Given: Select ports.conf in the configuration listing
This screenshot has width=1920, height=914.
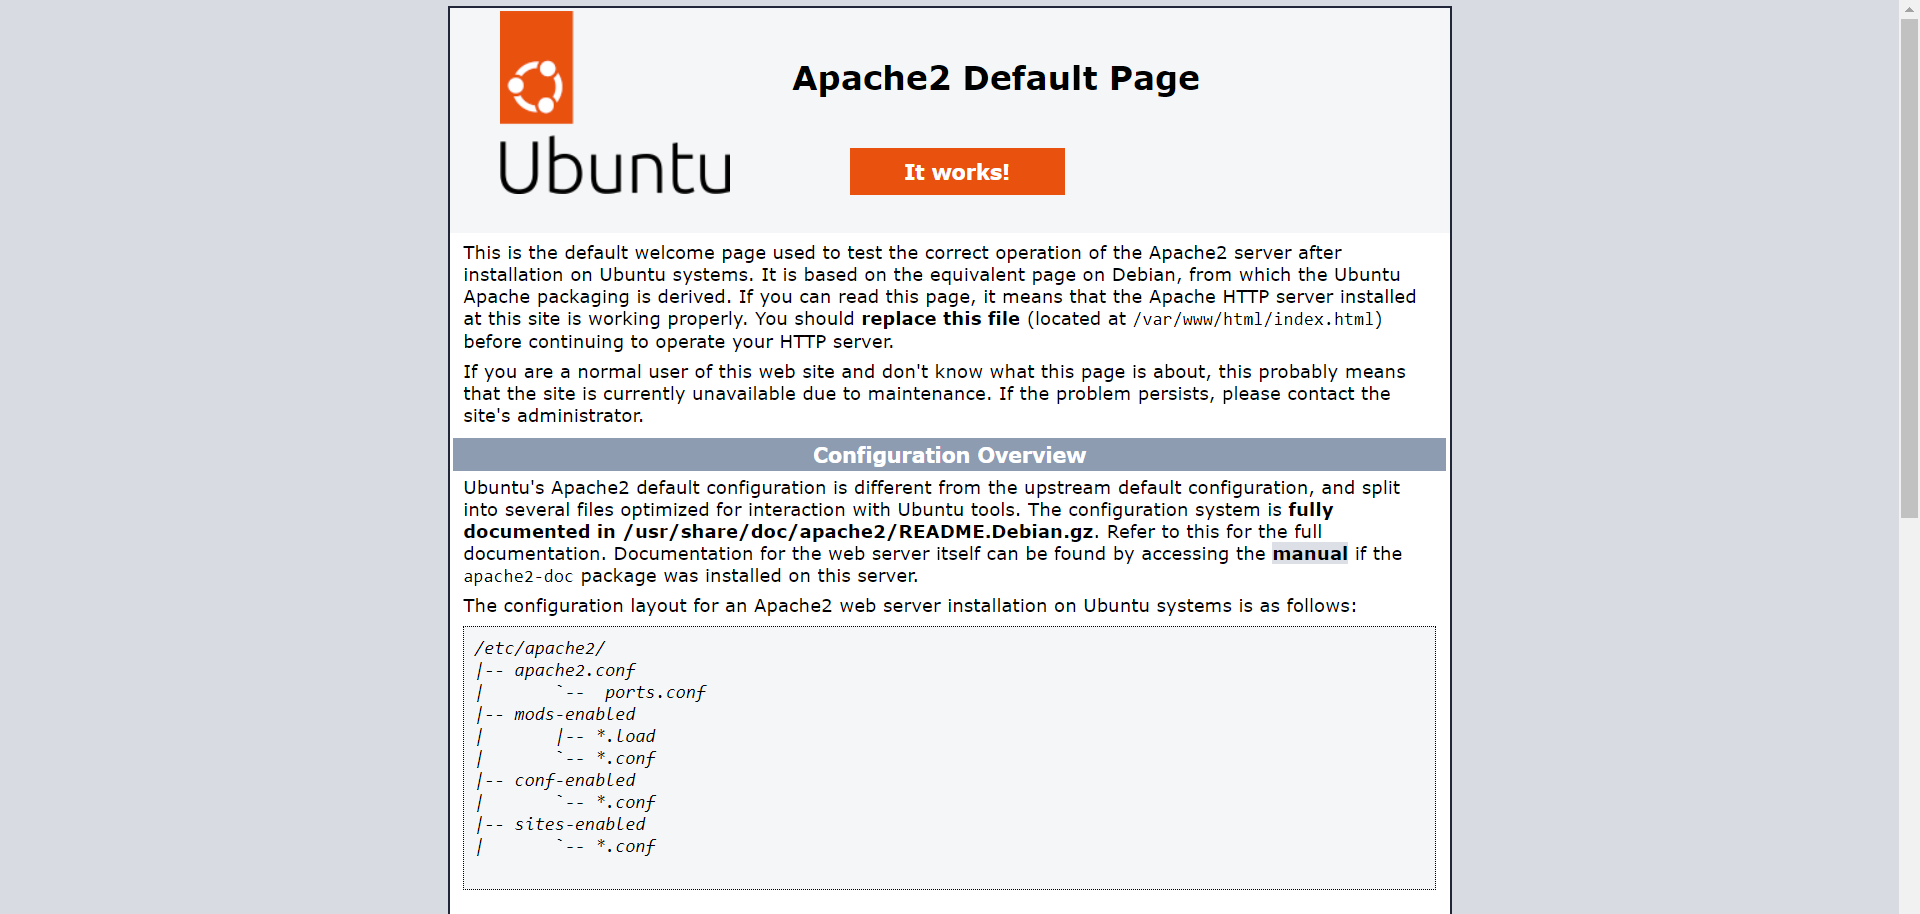Looking at the screenshot, I should click(x=654, y=691).
